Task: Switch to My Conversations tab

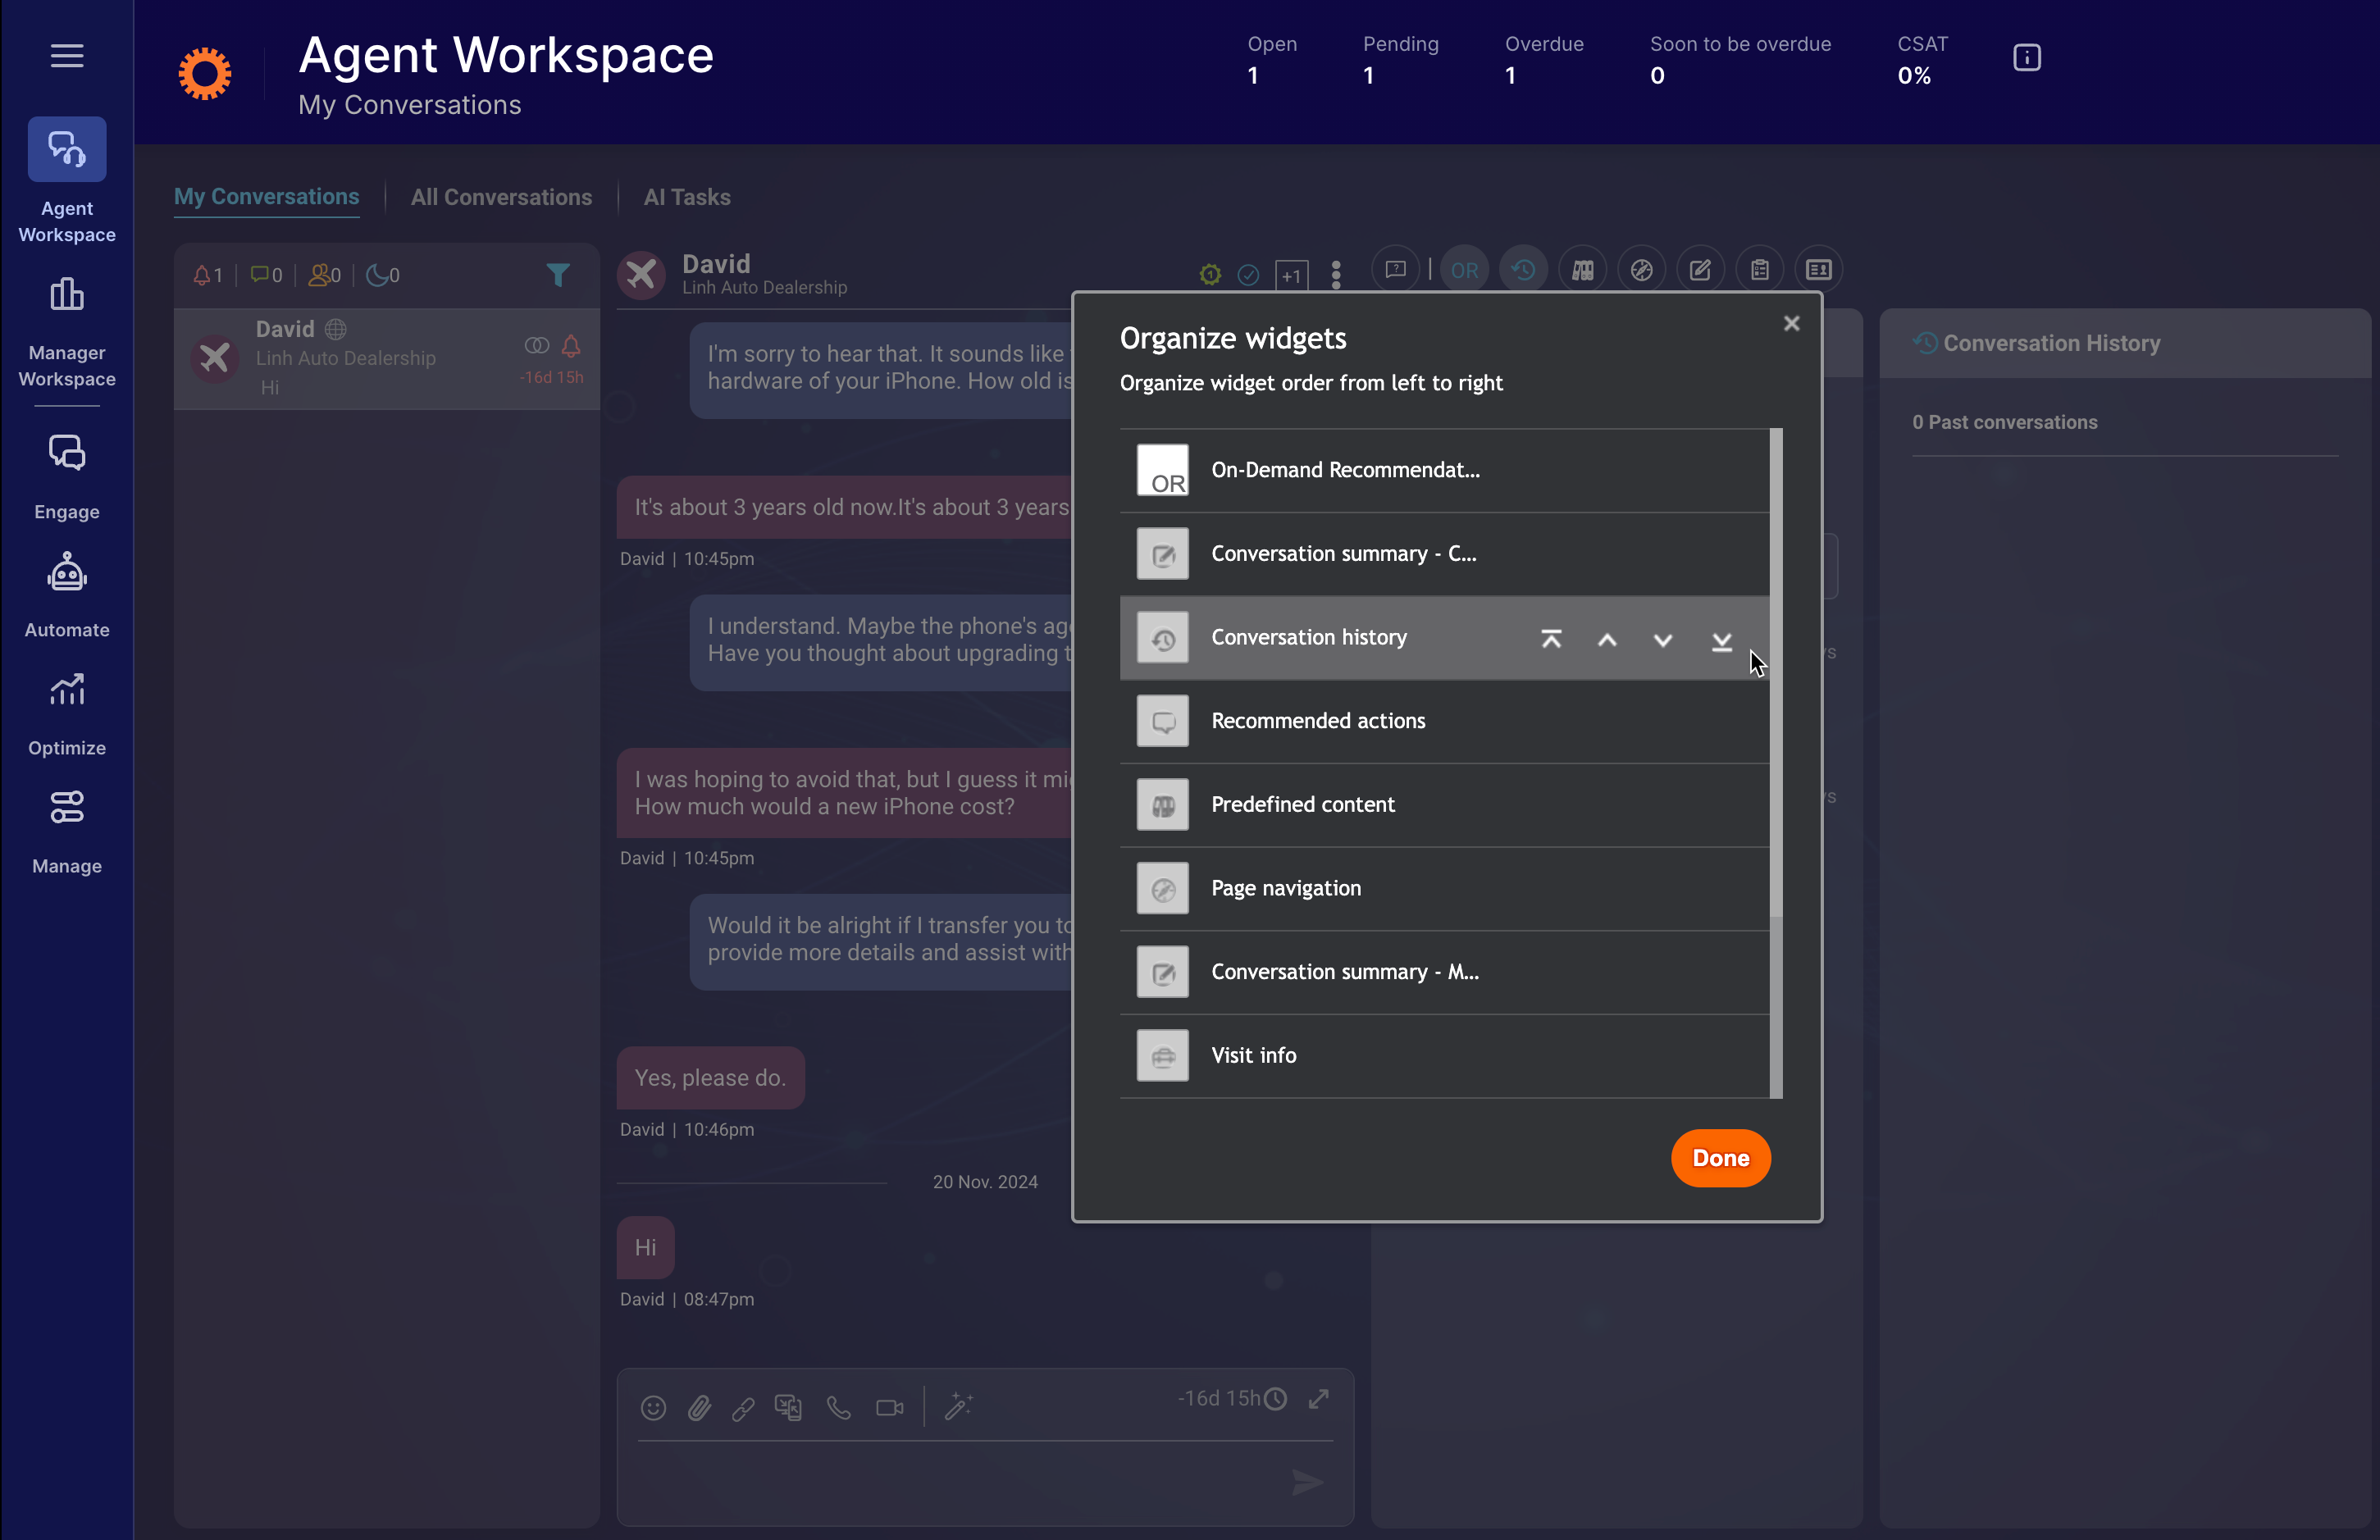Action: click(x=266, y=197)
